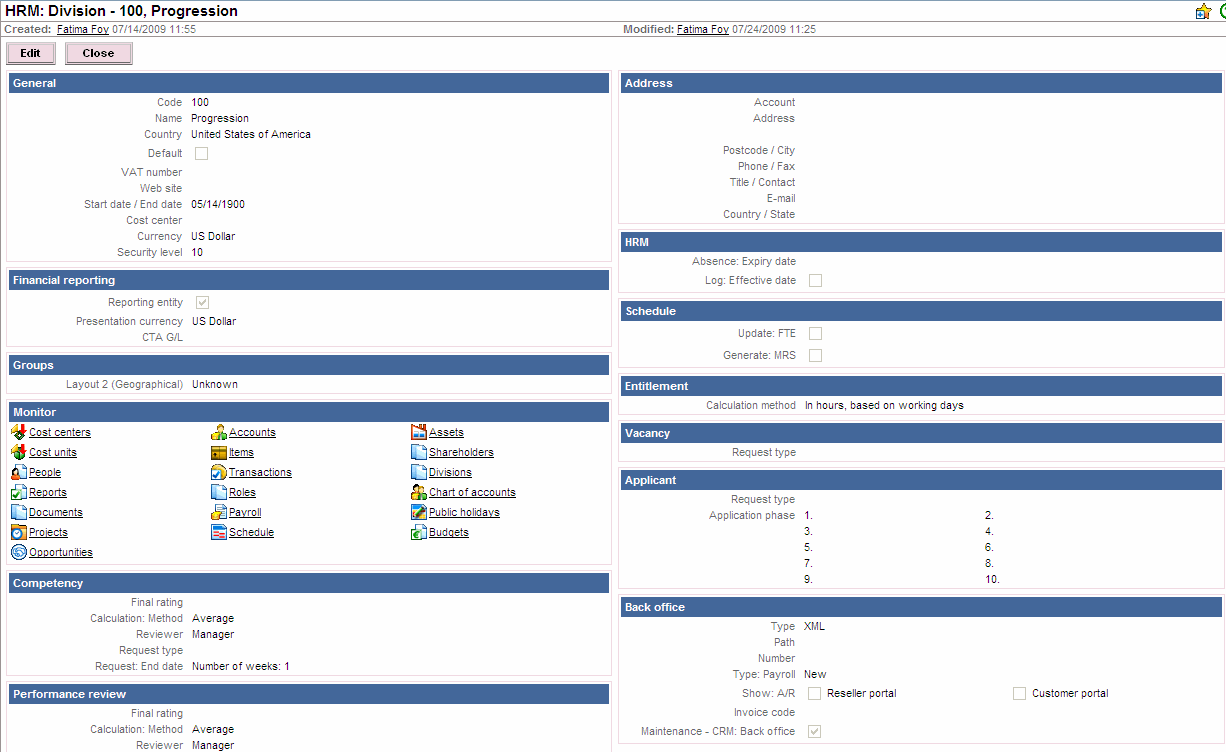
Task: Click the Accounts monitor icon
Action: [219, 432]
